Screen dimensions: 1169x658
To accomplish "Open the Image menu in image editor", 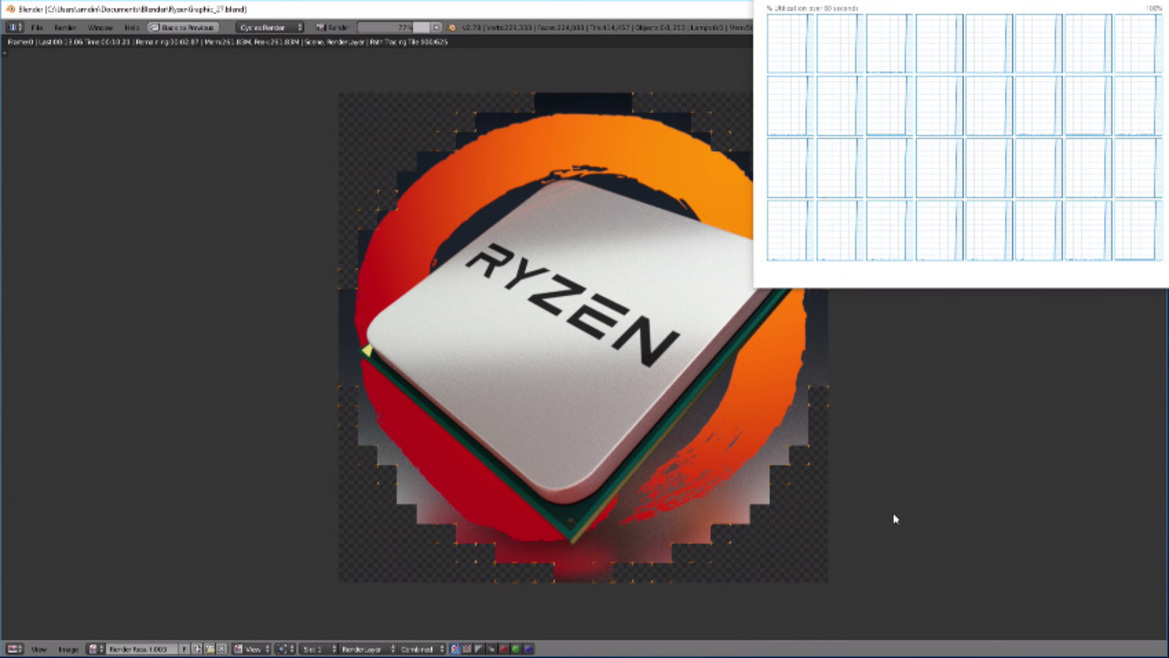I will [x=68, y=649].
